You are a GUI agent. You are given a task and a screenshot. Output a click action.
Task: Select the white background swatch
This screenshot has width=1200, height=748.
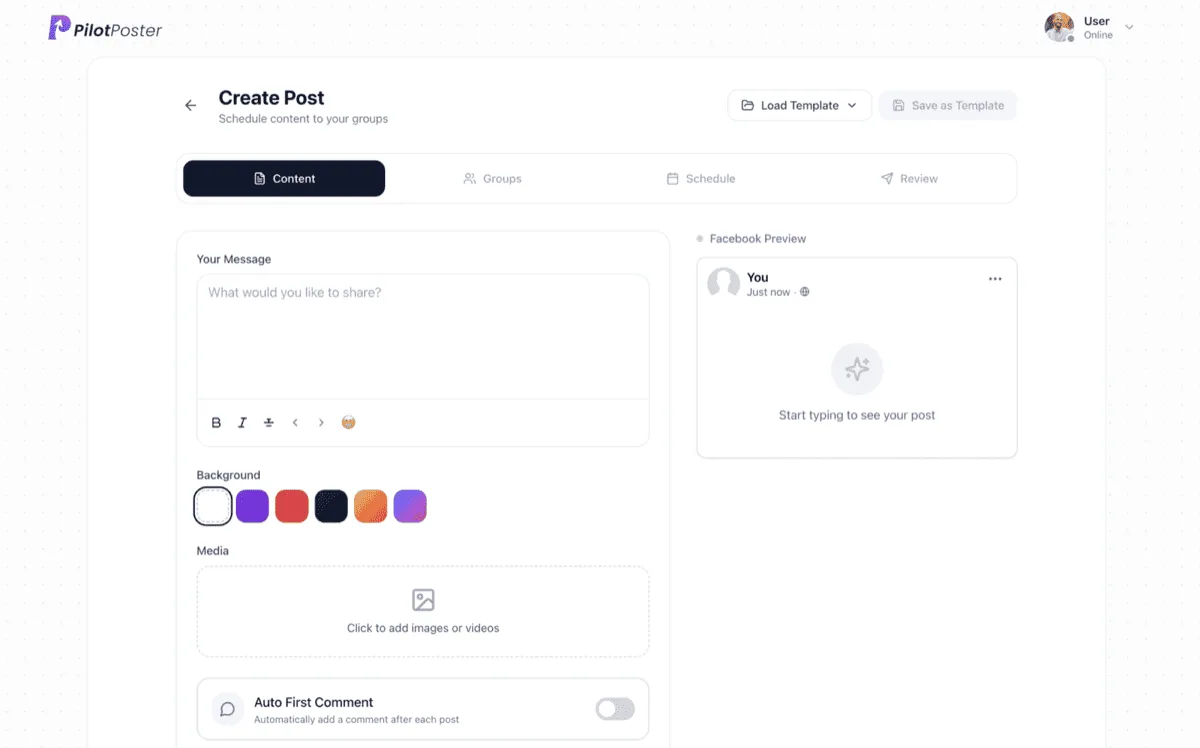click(x=213, y=506)
